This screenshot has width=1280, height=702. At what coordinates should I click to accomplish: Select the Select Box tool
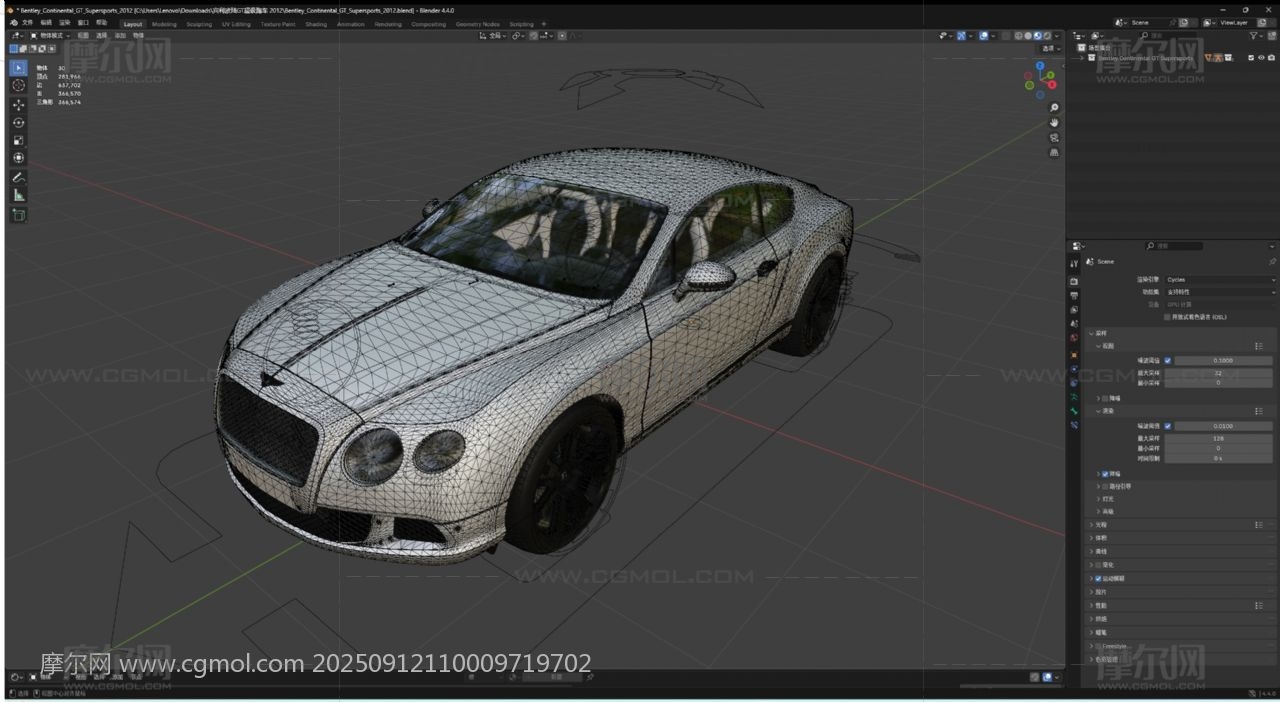[18, 68]
